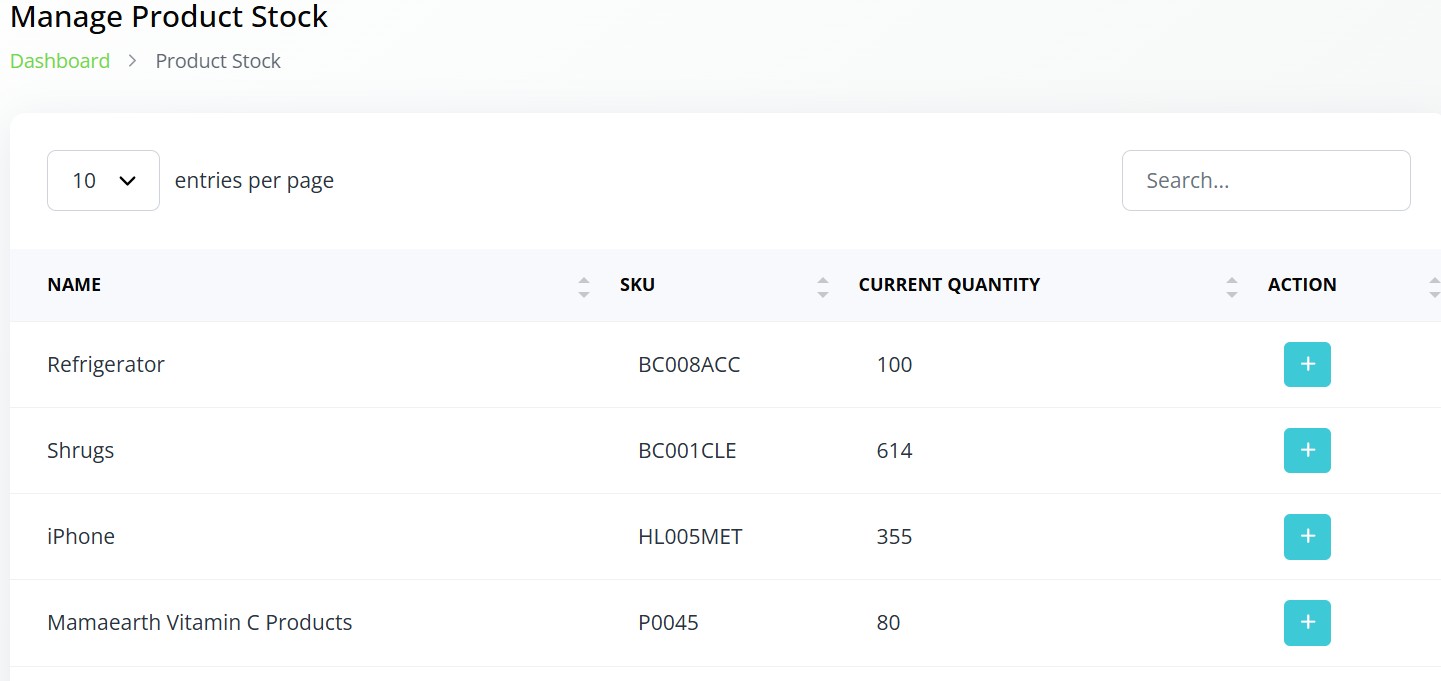
Task: Click the HL005MET SKU cell
Action: 690,537
